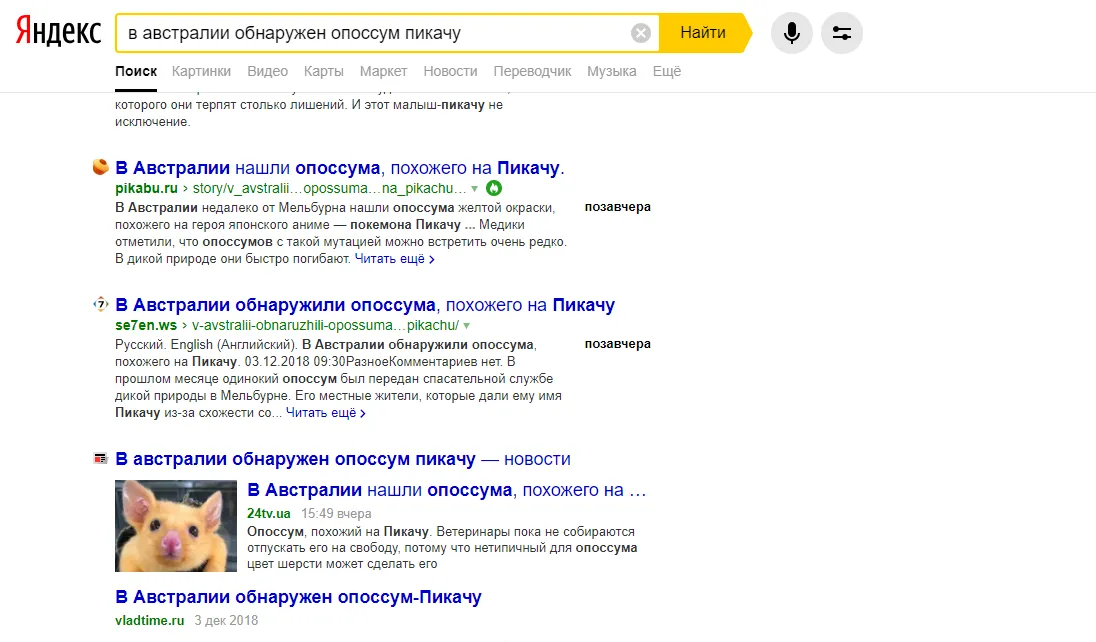1096x642 pixels.
Task: Click the Найти search button
Action: [703, 33]
